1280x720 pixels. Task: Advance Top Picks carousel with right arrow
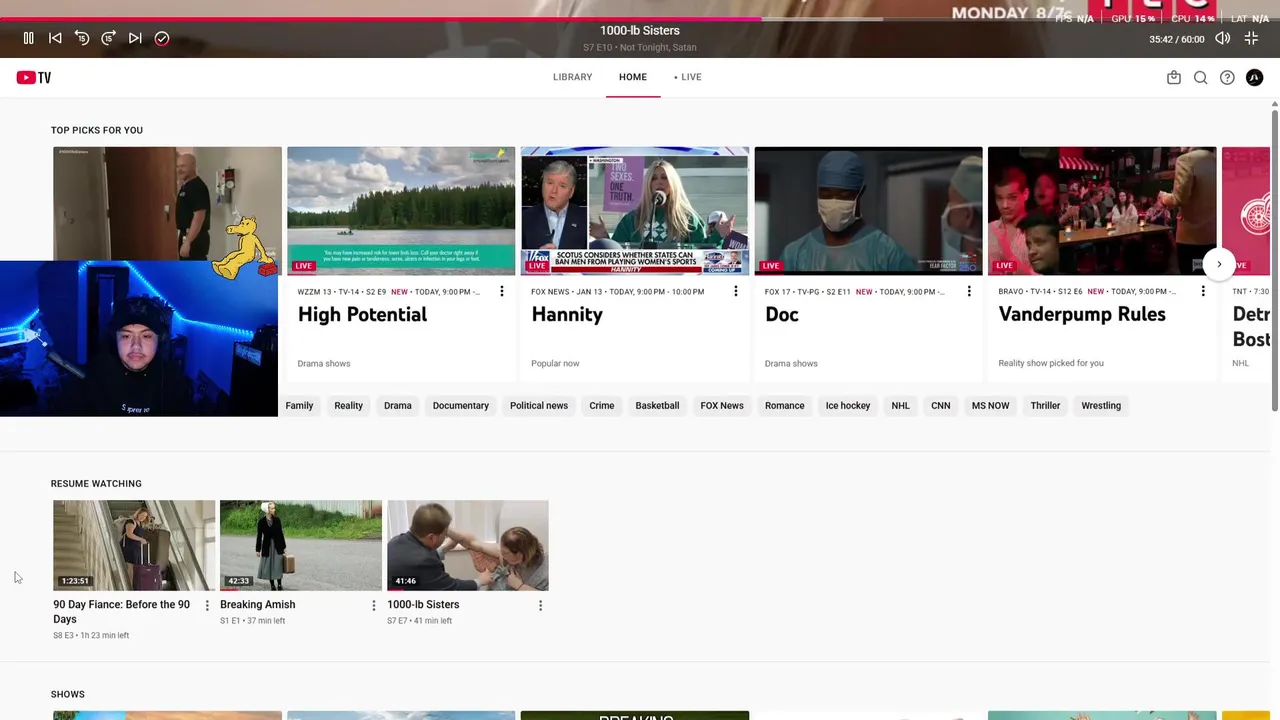(x=1219, y=264)
